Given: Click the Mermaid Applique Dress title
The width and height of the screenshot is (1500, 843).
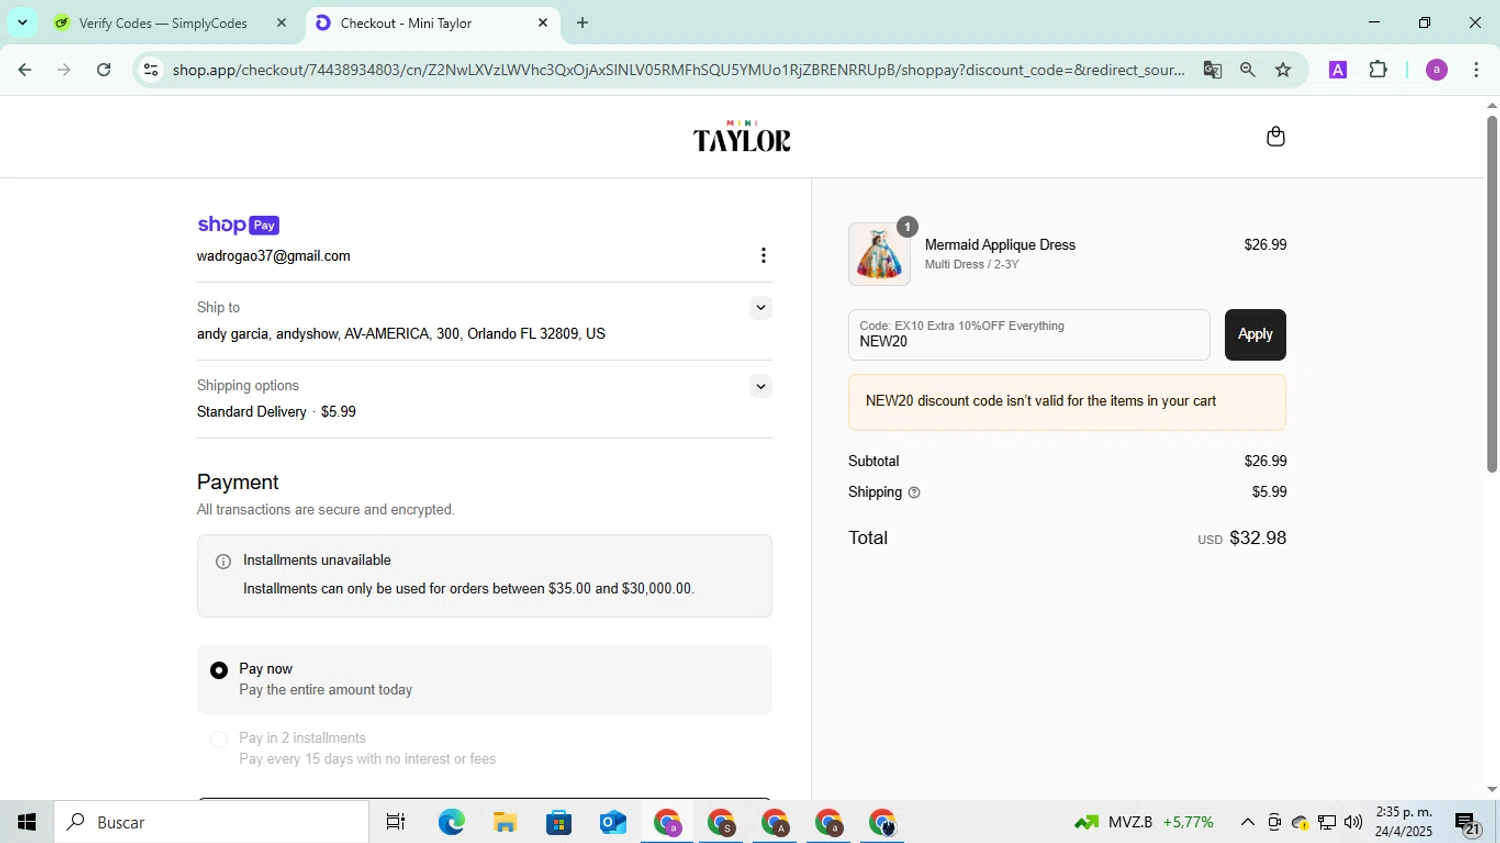Looking at the screenshot, I should click(x=1000, y=245).
